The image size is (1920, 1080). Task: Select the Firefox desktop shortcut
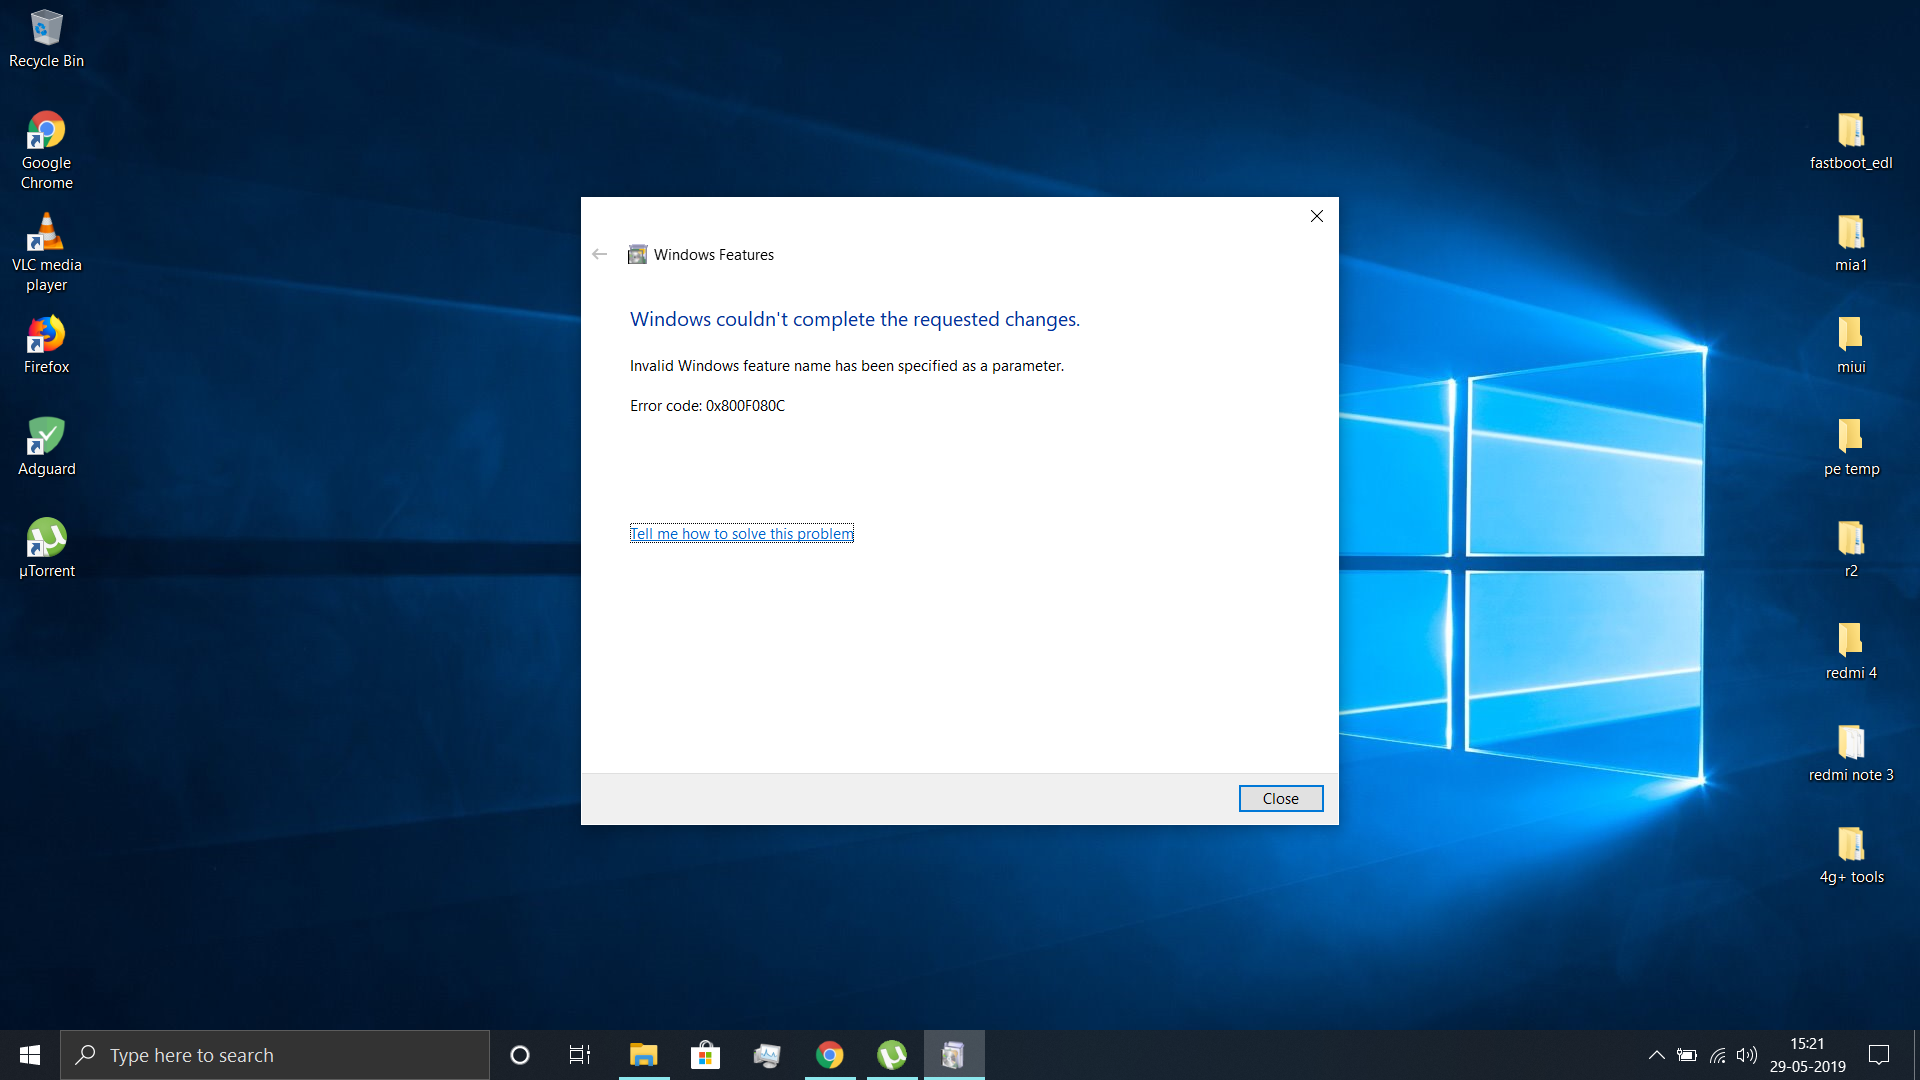[46, 344]
